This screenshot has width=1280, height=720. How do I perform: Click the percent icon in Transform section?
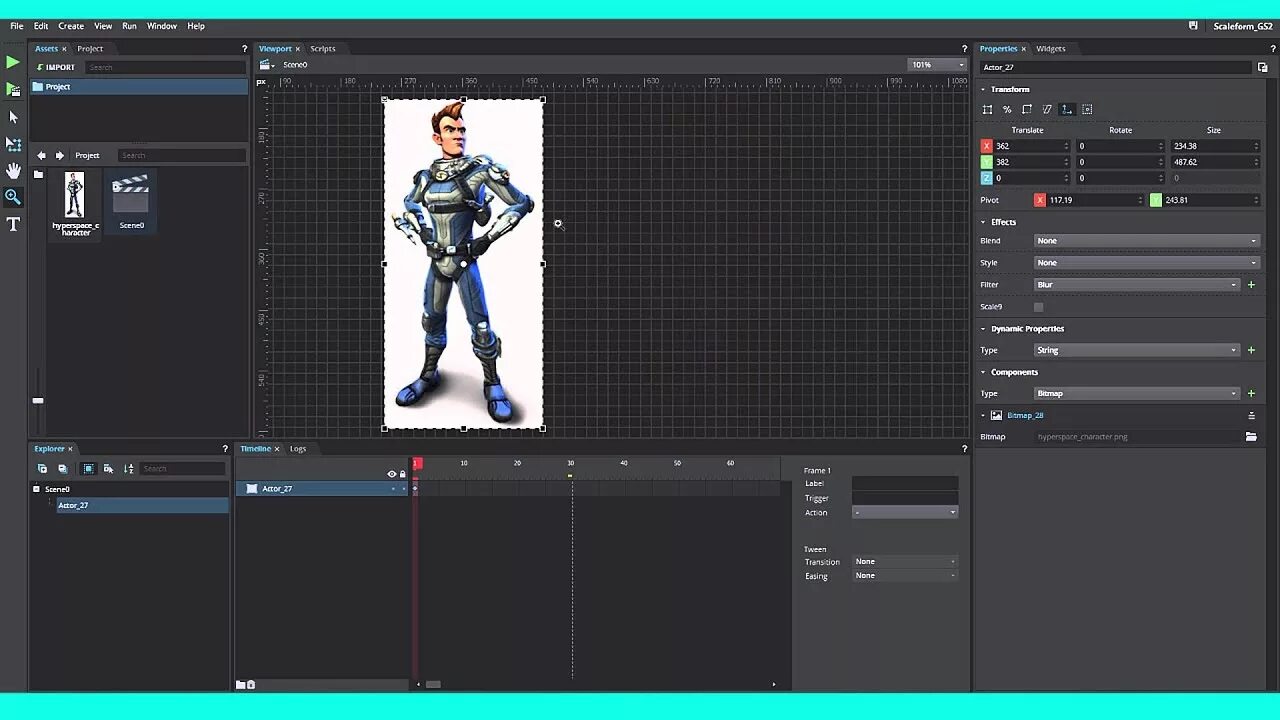[x=1007, y=110]
